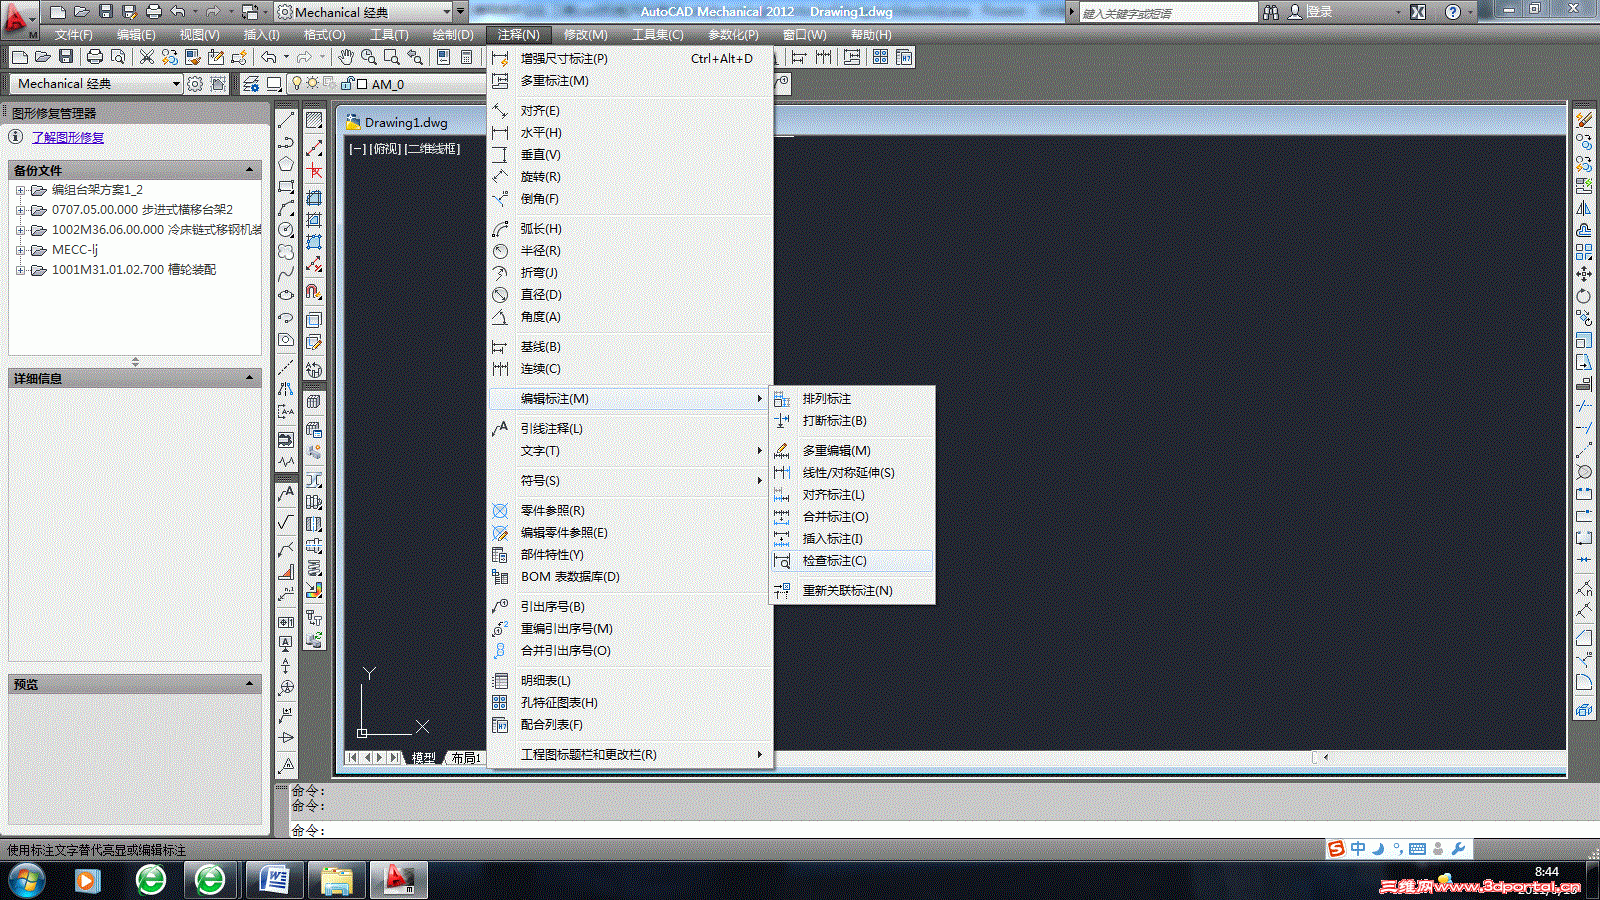Screen dimensions: 1600x900
Task: Activate the Pan Realtime hand tool
Action: [345, 57]
